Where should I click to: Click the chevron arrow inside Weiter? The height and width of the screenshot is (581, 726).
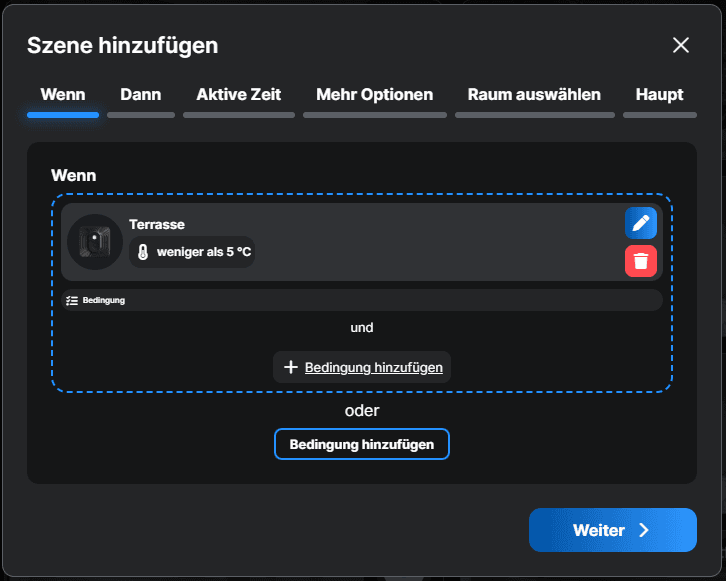click(x=644, y=530)
